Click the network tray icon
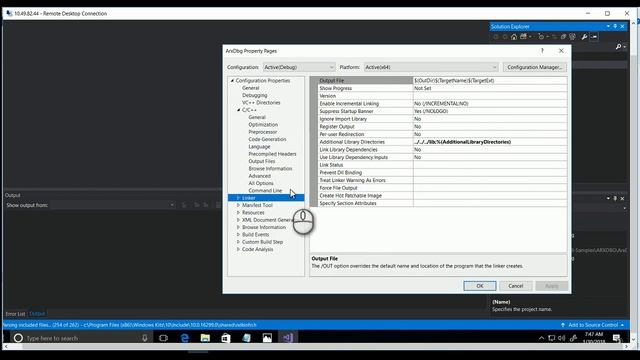Image resolution: width=640 pixels, height=360 pixels. coord(551,338)
